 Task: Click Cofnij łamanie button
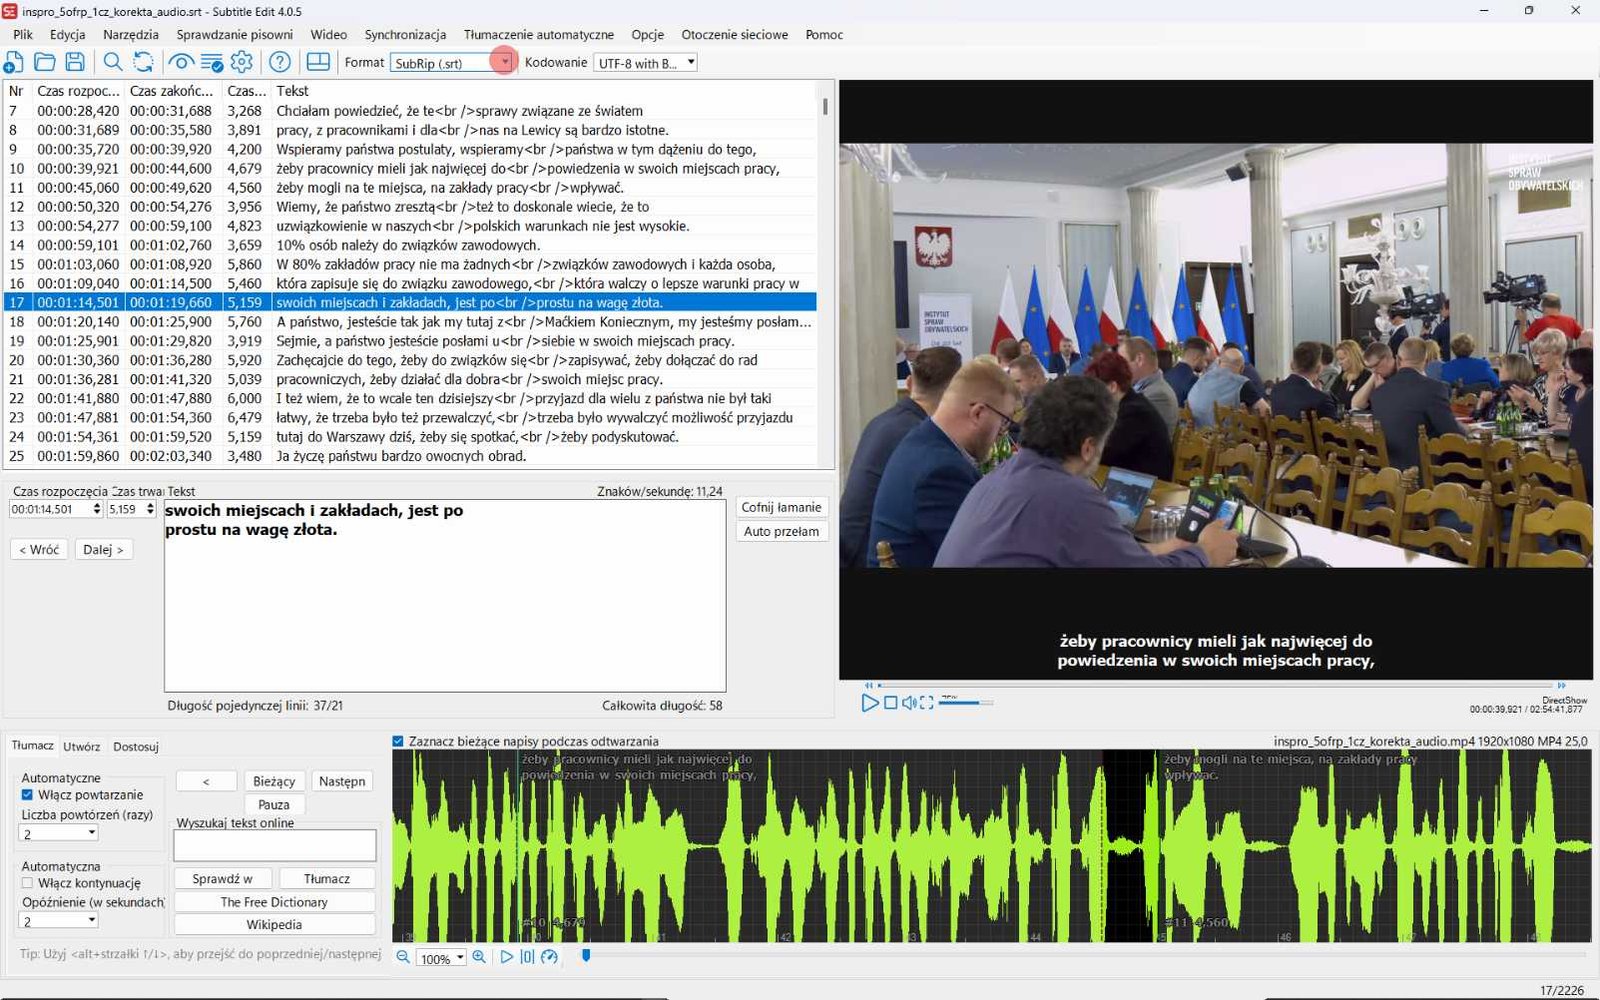pos(781,507)
